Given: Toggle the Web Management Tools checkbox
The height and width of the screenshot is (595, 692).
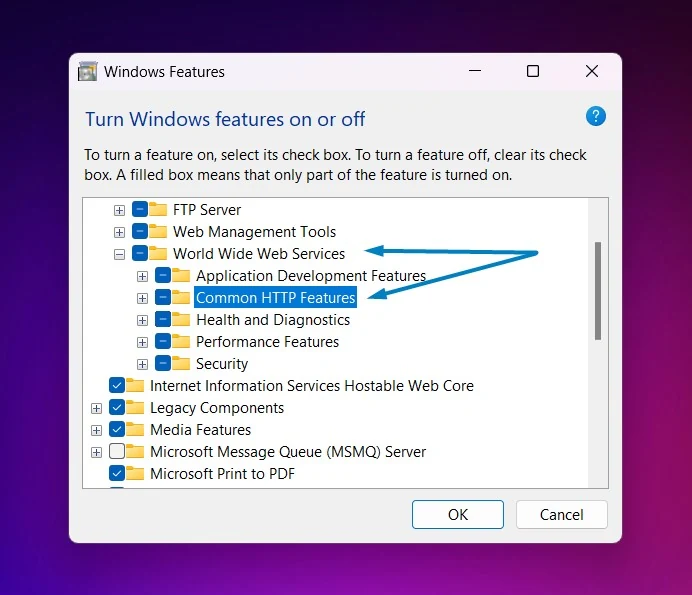Looking at the screenshot, I should tap(140, 231).
